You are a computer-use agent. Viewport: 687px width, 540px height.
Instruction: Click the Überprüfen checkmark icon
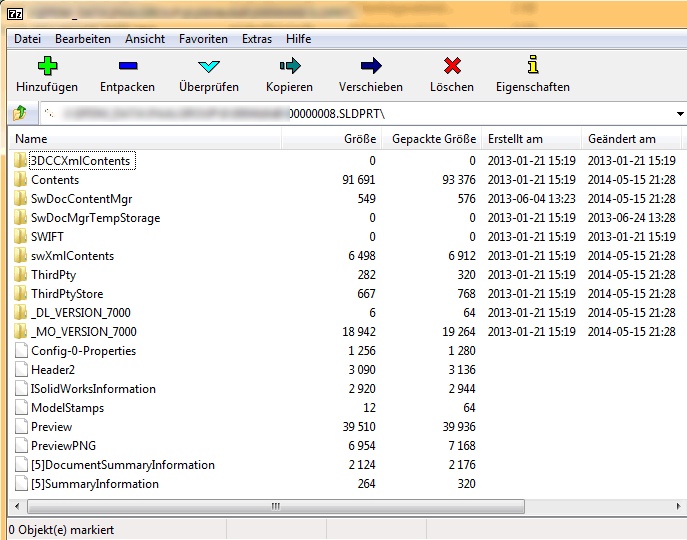[x=209, y=66]
